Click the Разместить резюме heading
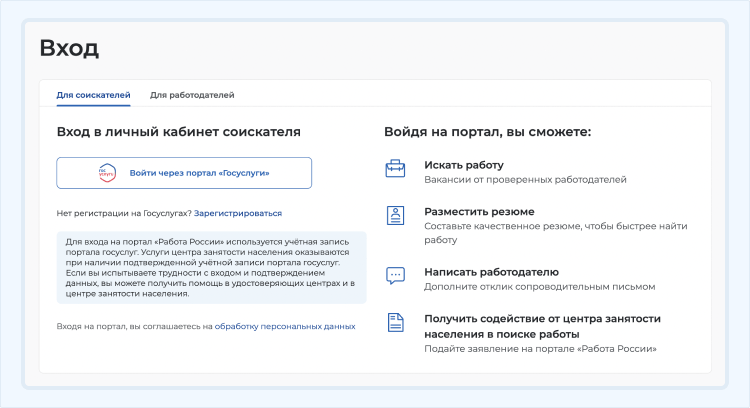The height and width of the screenshot is (408, 750). [479, 211]
